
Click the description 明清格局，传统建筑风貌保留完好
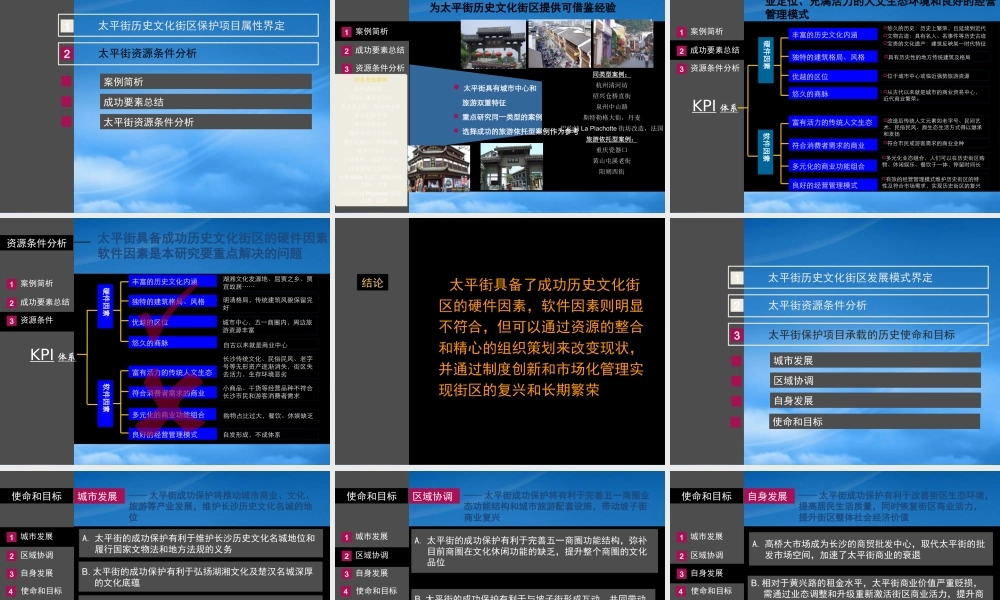coord(267,303)
